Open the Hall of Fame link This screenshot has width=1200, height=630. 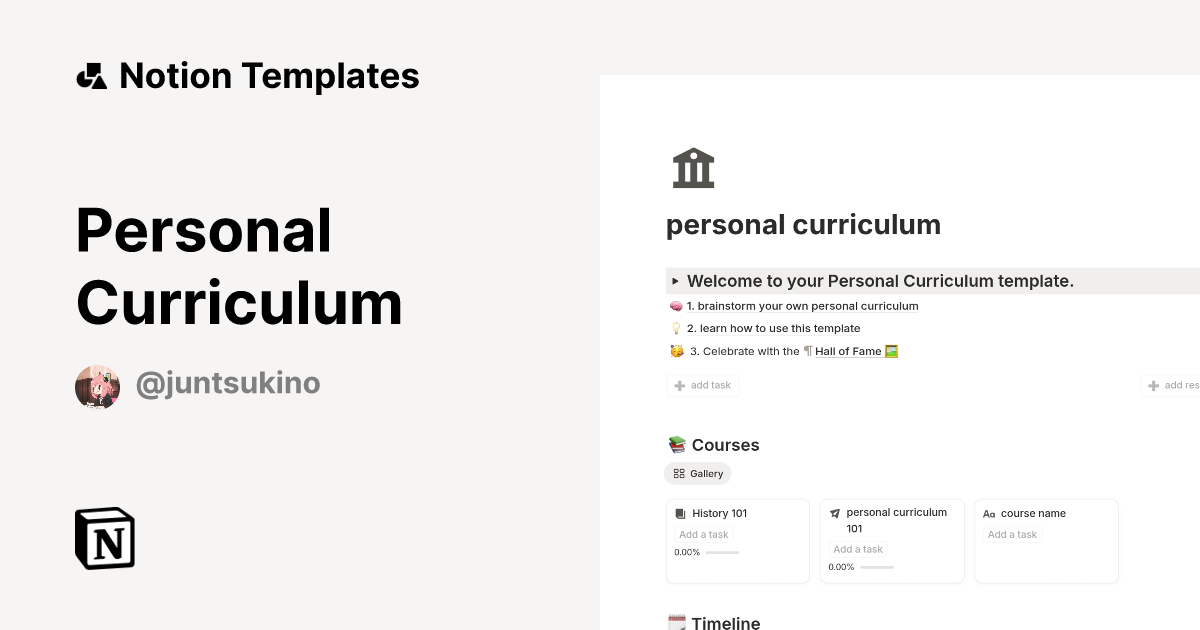[x=848, y=351]
